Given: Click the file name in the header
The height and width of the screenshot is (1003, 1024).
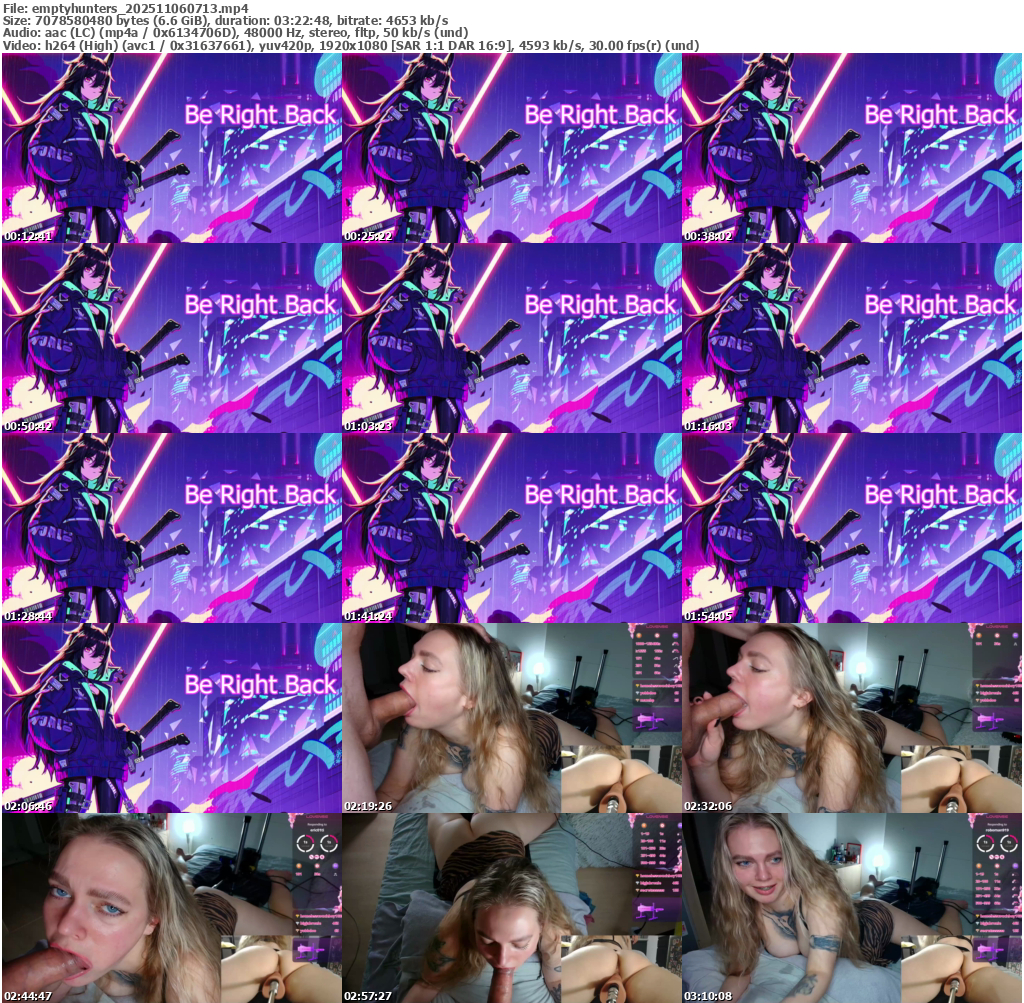Looking at the screenshot, I should point(125,7).
